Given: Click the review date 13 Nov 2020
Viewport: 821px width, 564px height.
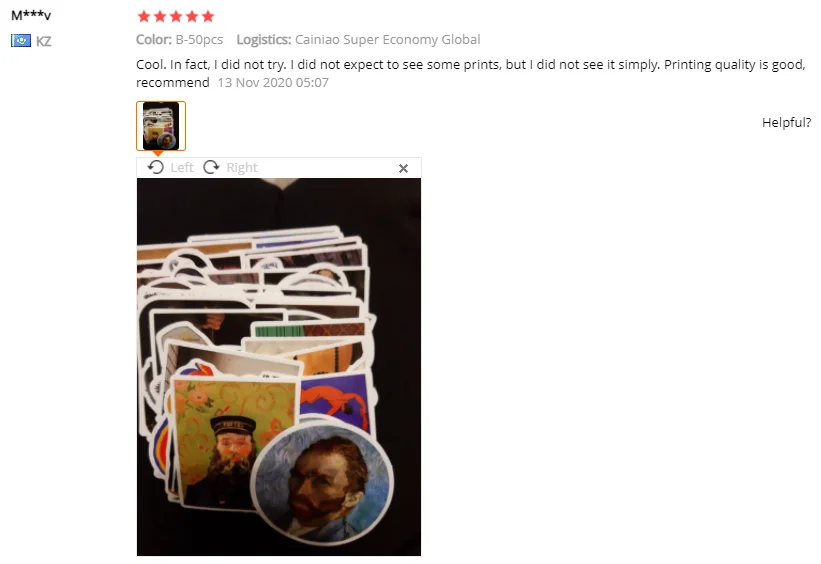Looking at the screenshot, I should [x=273, y=83].
